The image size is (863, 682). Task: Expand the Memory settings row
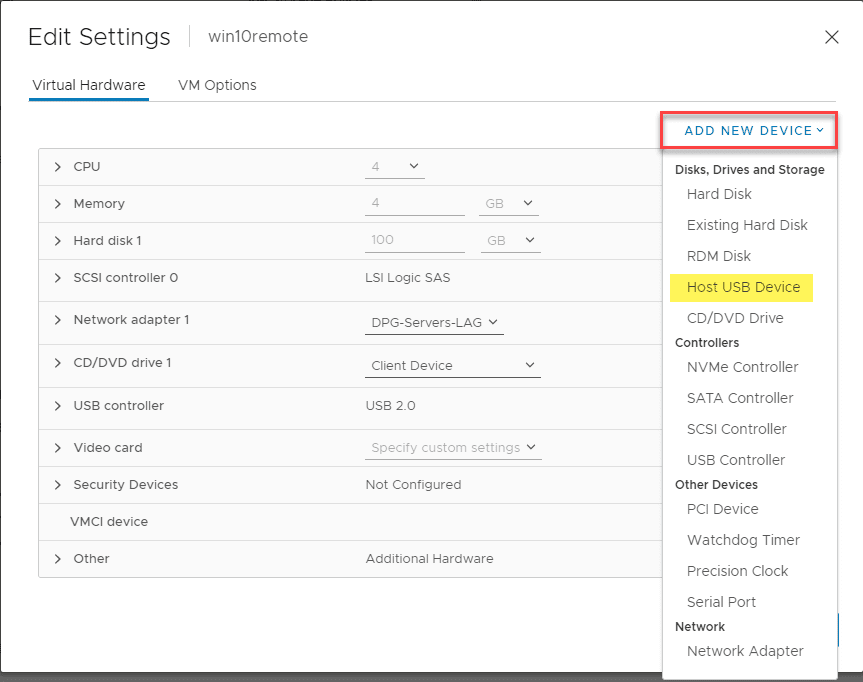click(x=58, y=204)
